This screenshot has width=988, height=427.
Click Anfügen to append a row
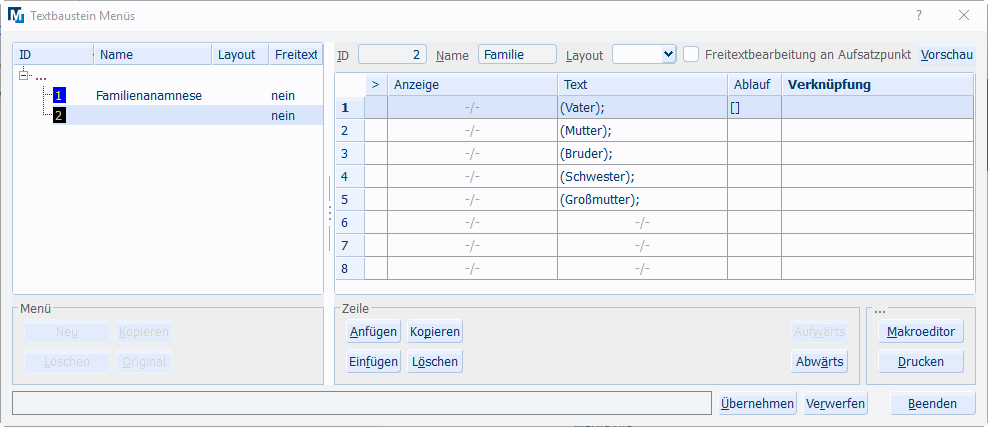point(373,332)
